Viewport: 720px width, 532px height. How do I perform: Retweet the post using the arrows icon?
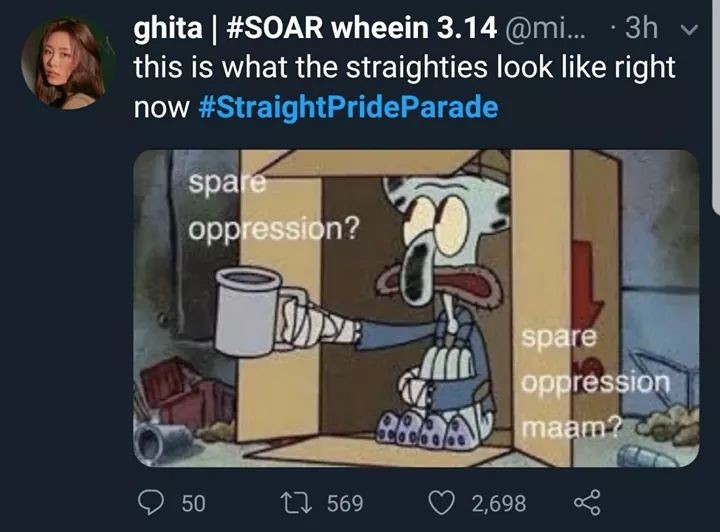[296, 503]
